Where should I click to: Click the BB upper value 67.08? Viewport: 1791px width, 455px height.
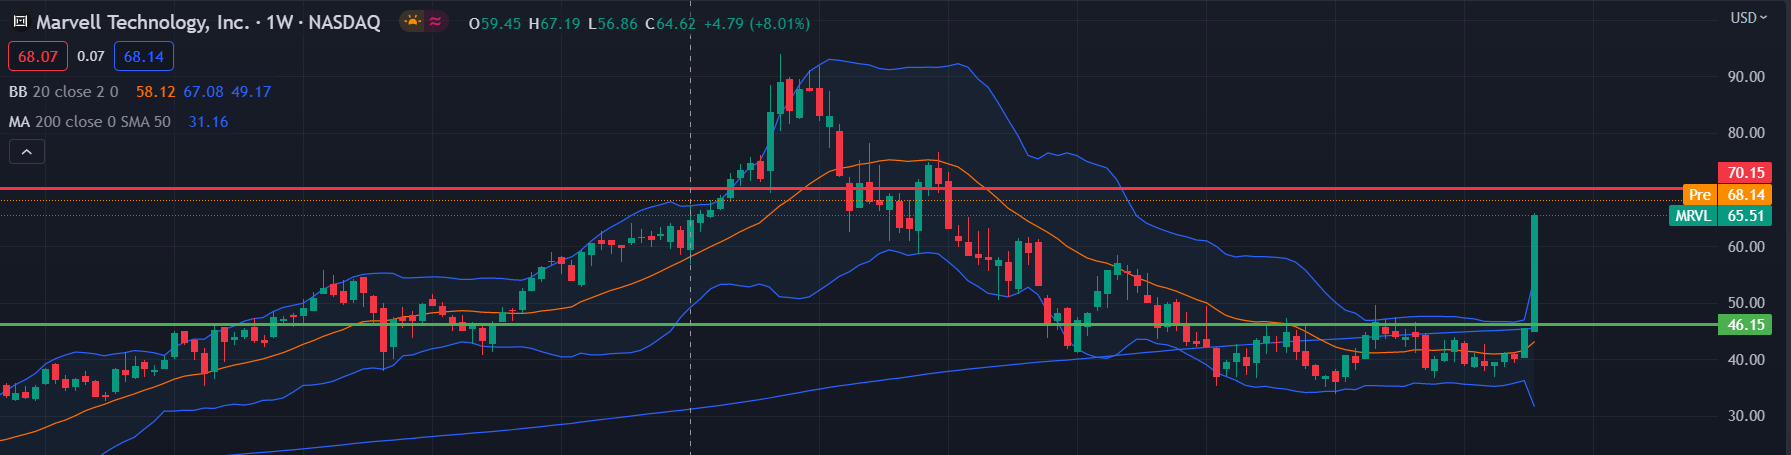[203, 91]
